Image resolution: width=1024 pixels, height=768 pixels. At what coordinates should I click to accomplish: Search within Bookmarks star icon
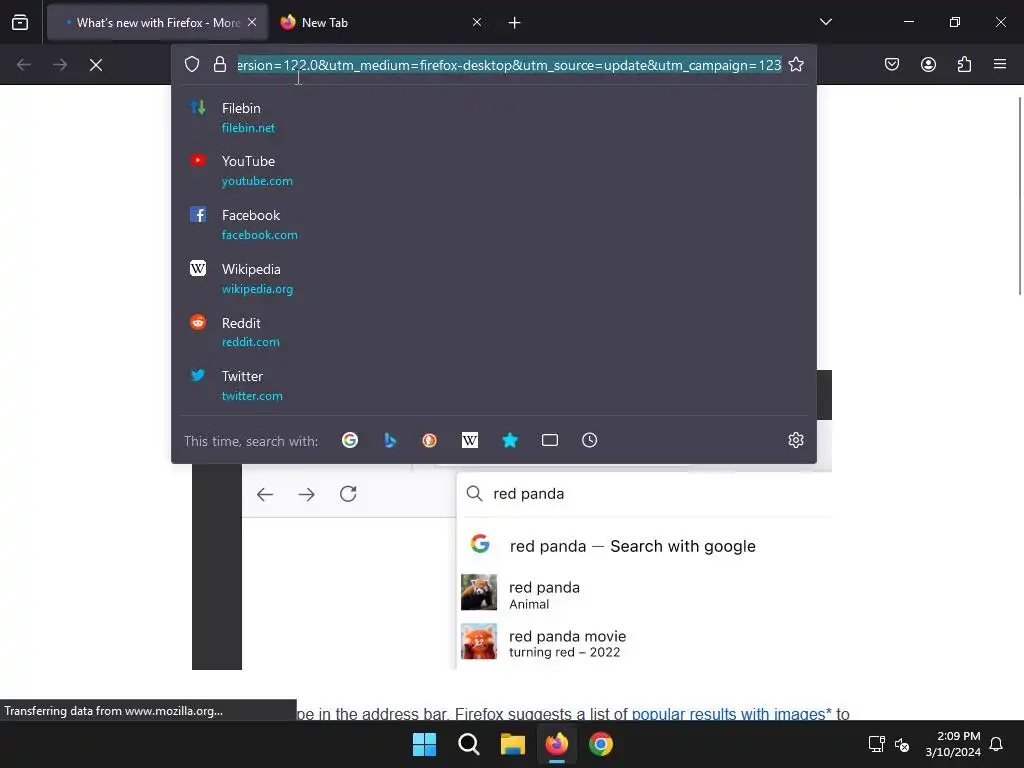point(510,440)
